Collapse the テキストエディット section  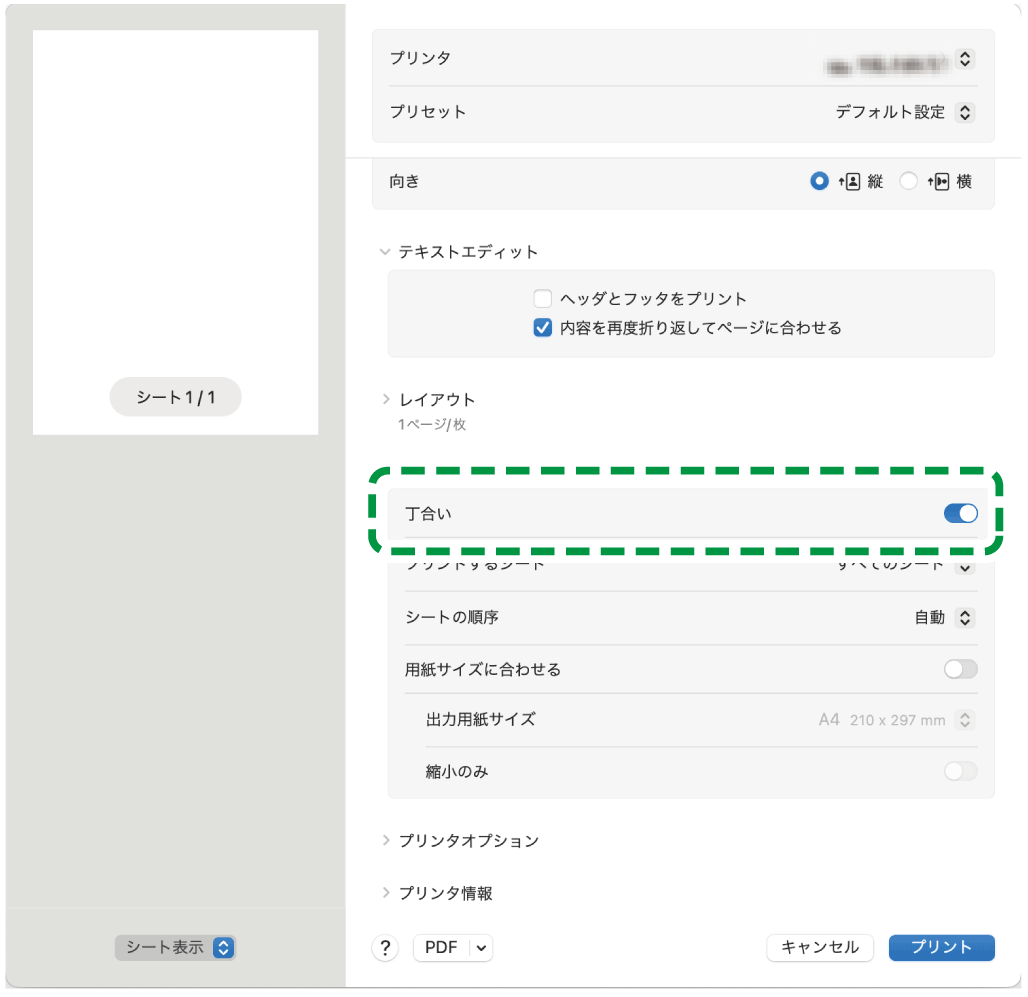click(x=386, y=252)
